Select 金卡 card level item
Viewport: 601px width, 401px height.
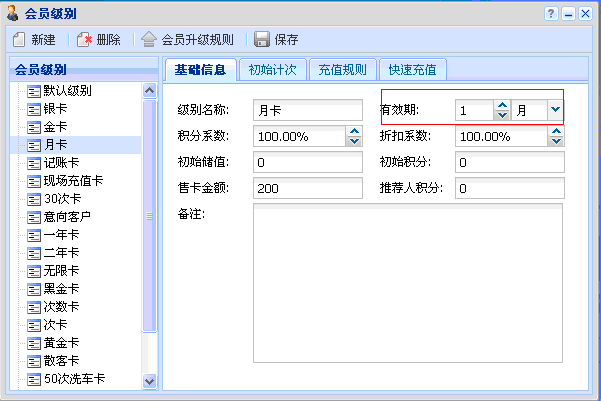tap(55, 127)
